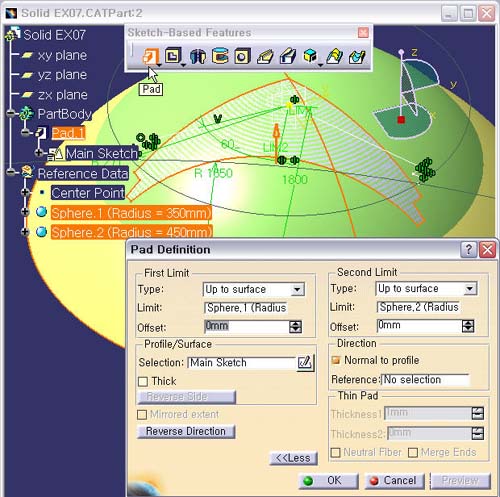This screenshot has height=497, width=500.
Task: Enable the Thick checkbox
Action: [143, 381]
